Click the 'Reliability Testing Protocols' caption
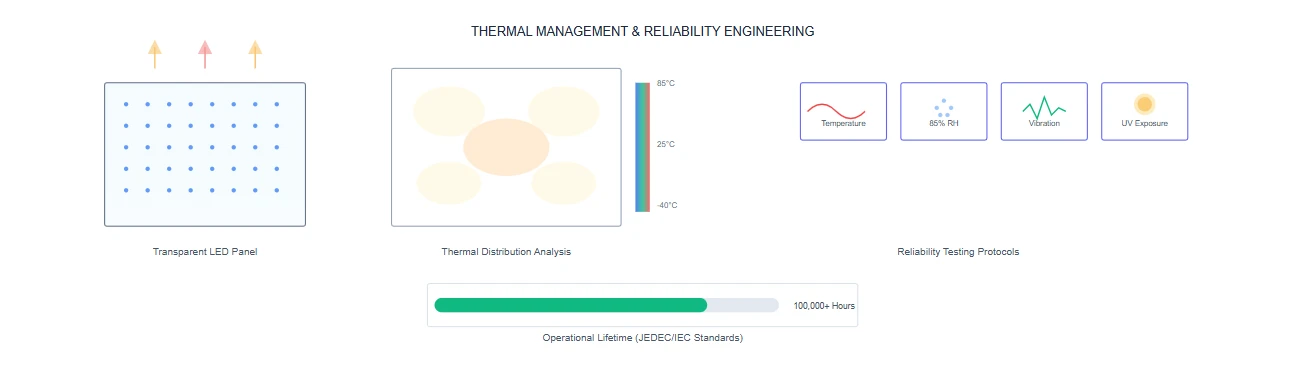Viewport: 1297px width, 370px height. (958, 252)
